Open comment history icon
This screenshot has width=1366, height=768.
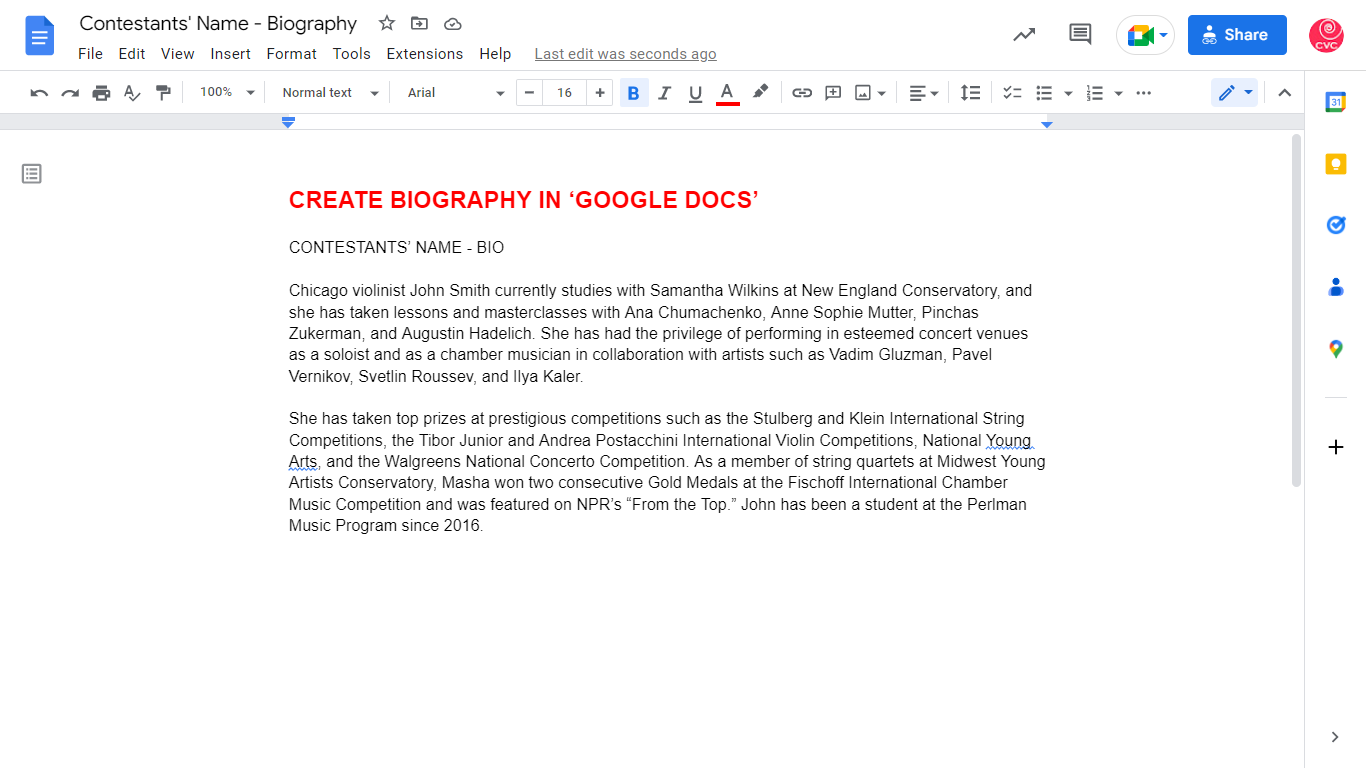tap(1080, 35)
